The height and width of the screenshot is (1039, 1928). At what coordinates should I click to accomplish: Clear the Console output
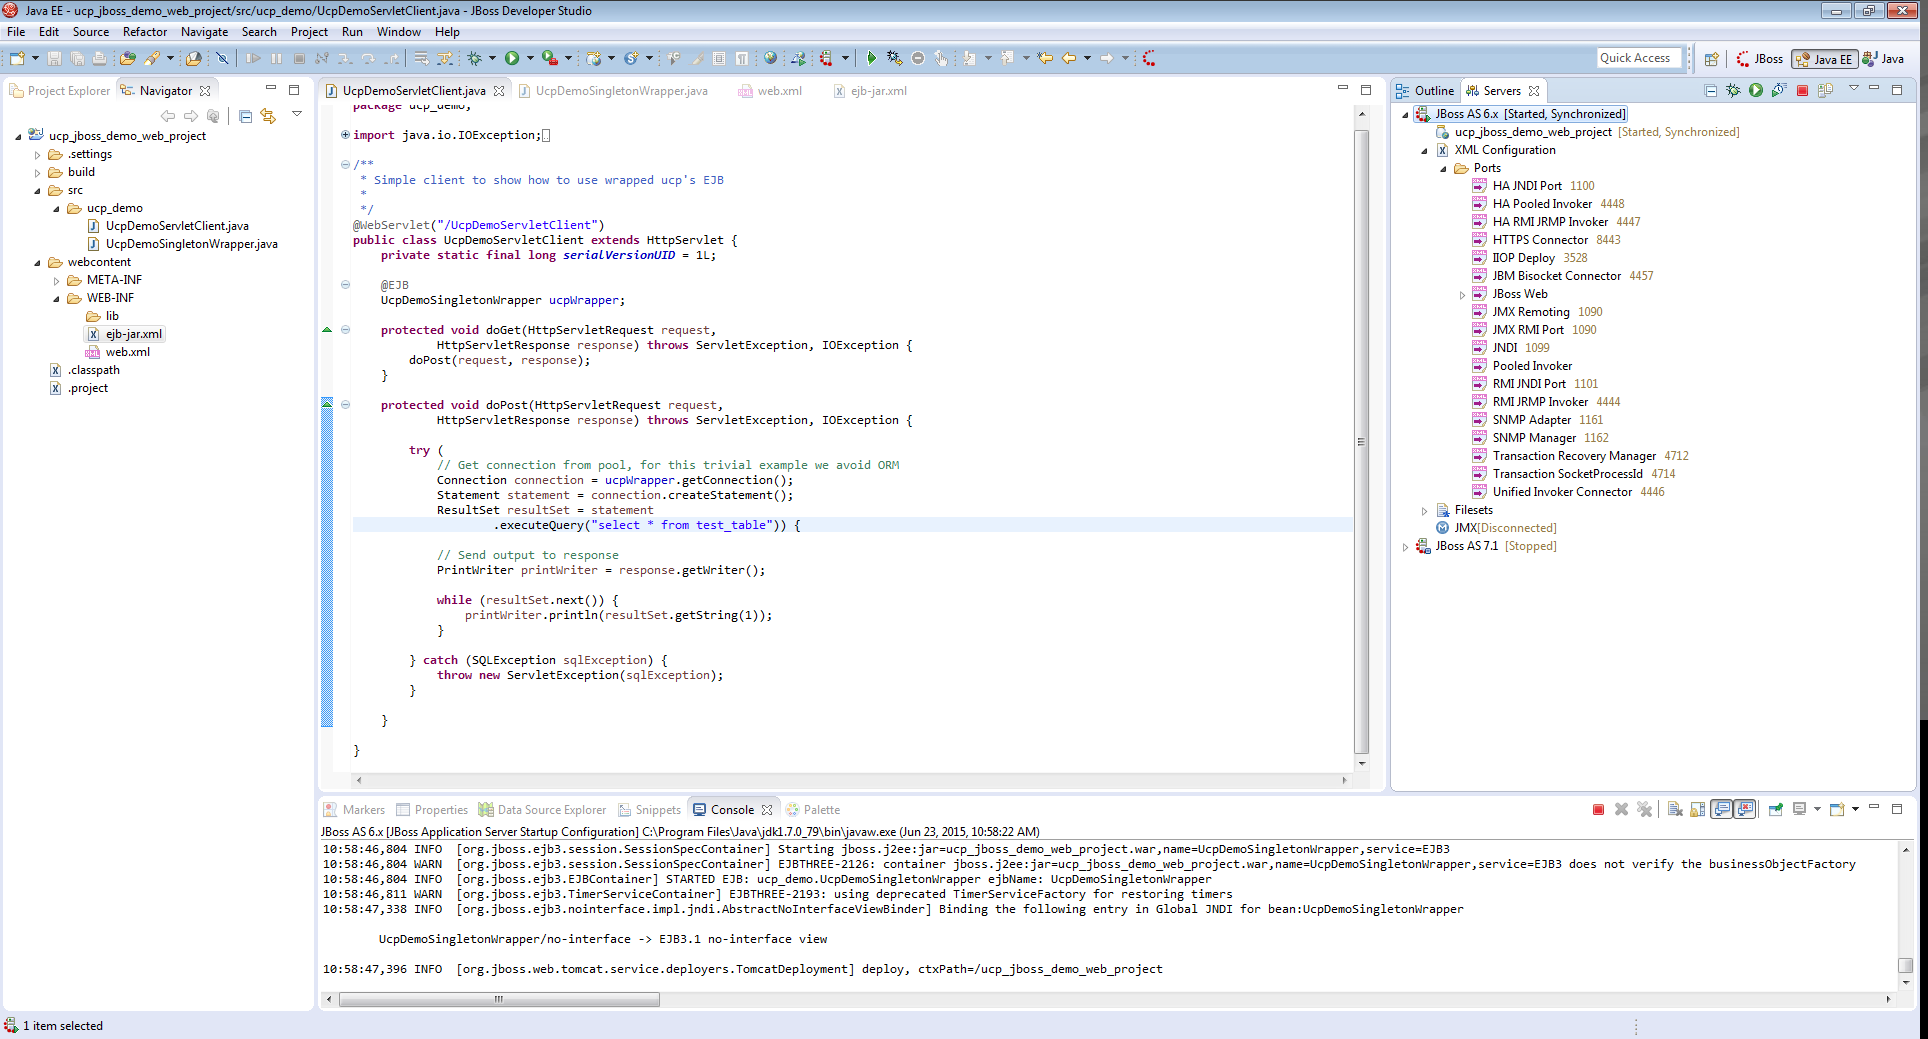pyautogui.click(x=1674, y=810)
